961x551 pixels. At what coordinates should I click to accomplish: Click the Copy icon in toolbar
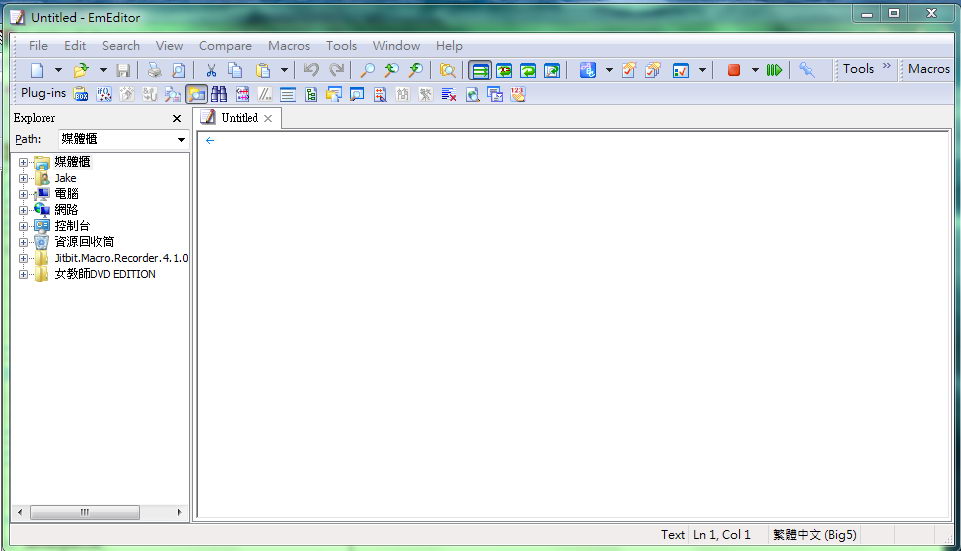(x=235, y=70)
